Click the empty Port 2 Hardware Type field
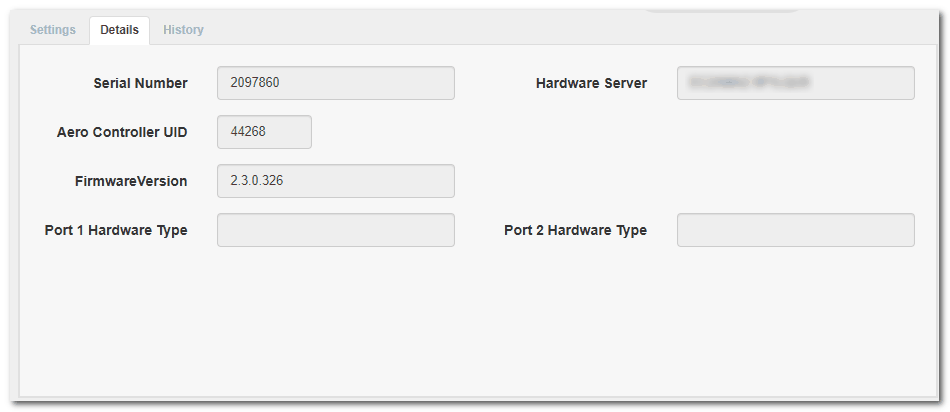The image size is (950, 412). [x=795, y=230]
